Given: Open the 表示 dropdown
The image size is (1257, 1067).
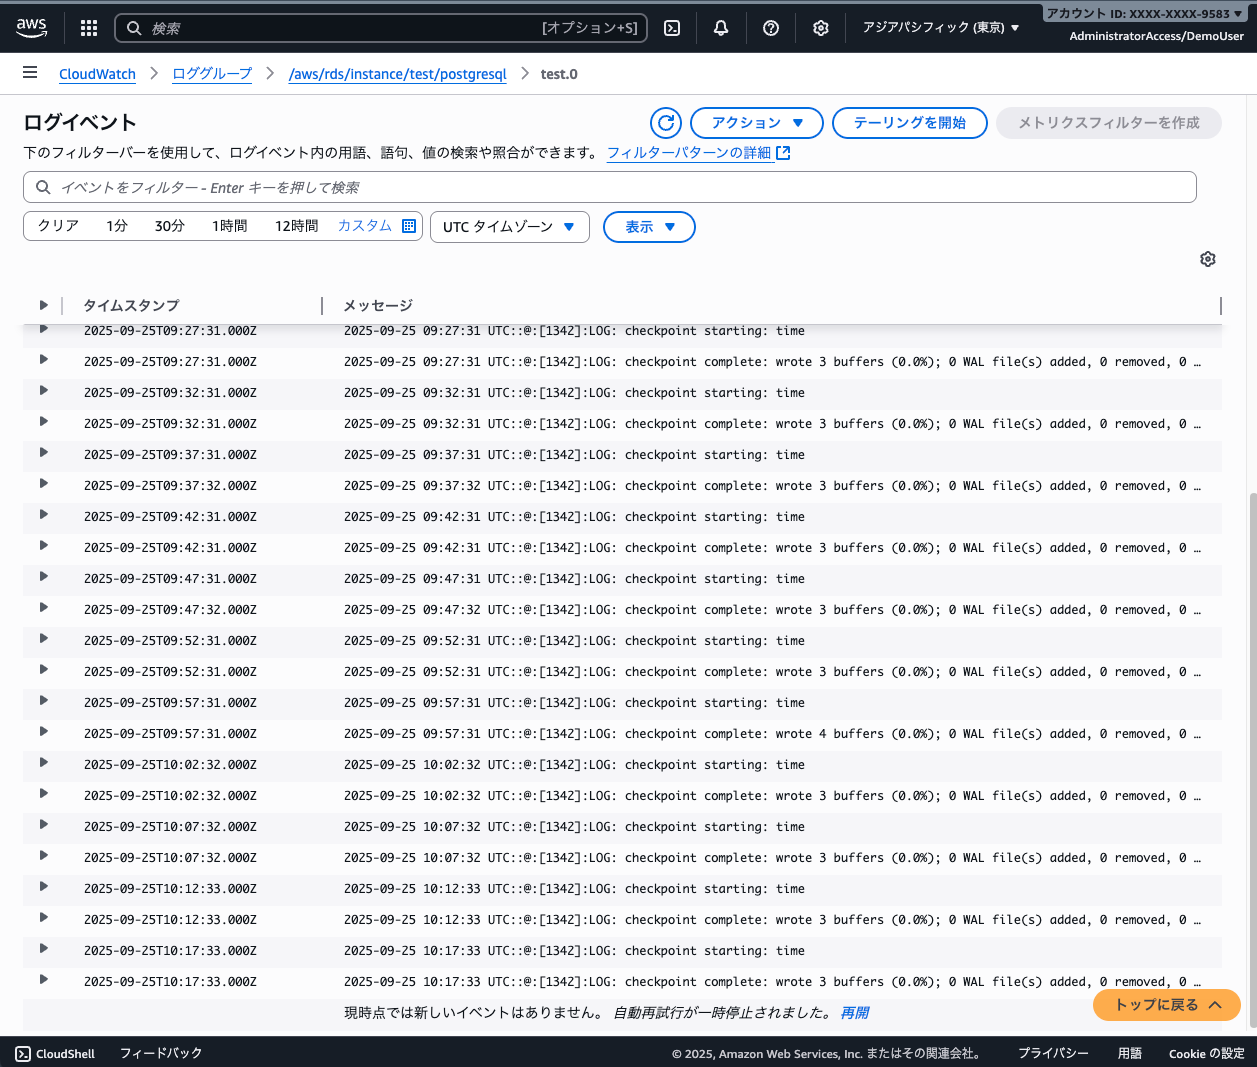Looking at the screenshot, I should pyautogui.click(x=649, y=227).
